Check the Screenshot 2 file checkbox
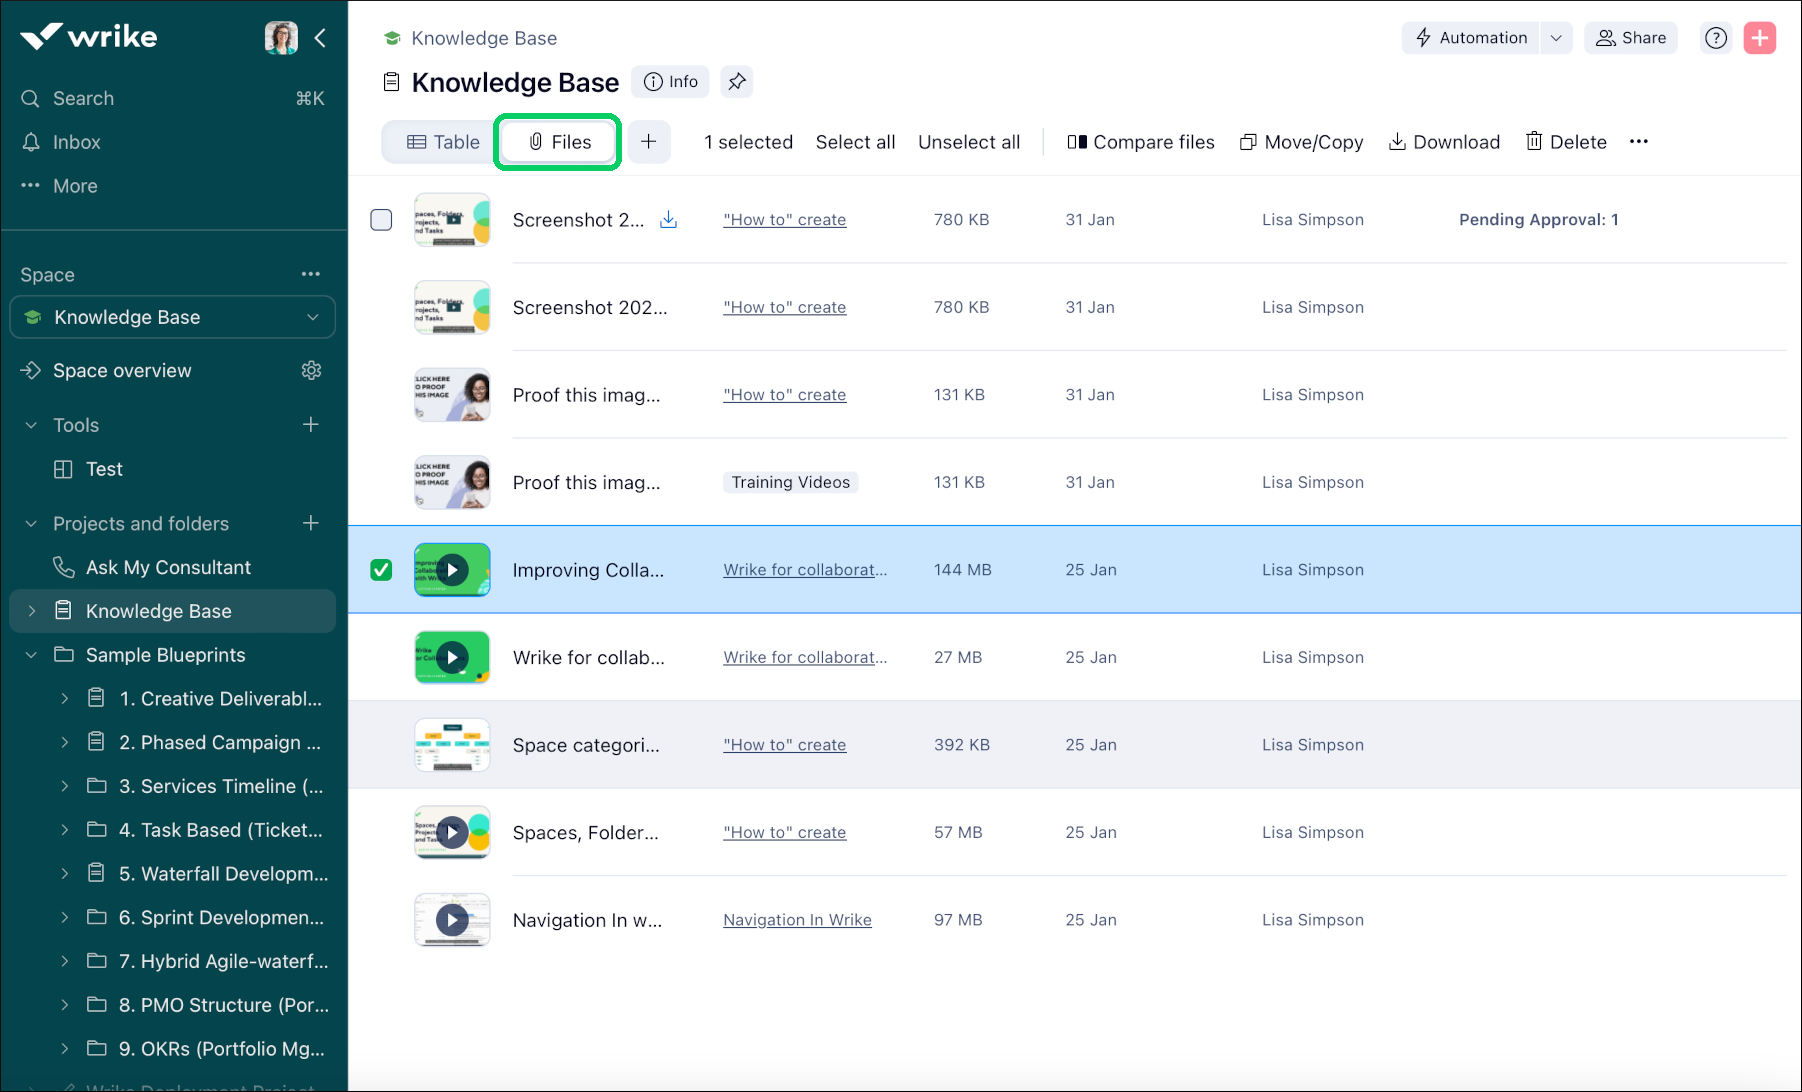The height and width of the screenshot is (1092, 1802). click(x=381, y=219)
